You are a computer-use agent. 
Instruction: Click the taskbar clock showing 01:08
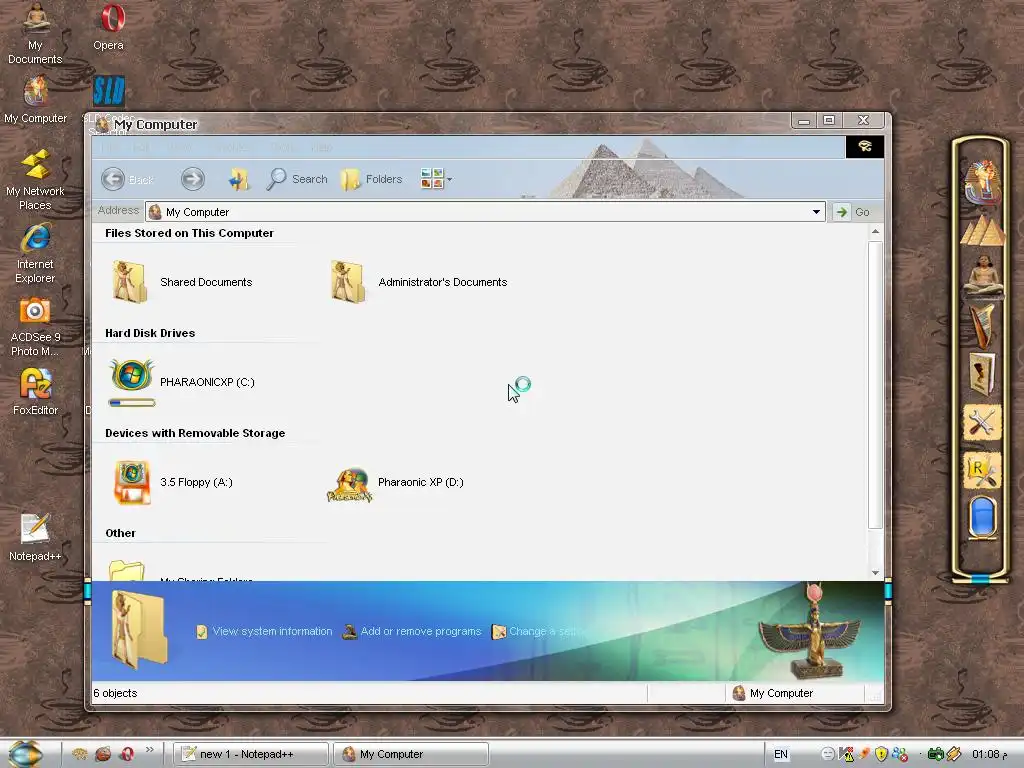989,754
